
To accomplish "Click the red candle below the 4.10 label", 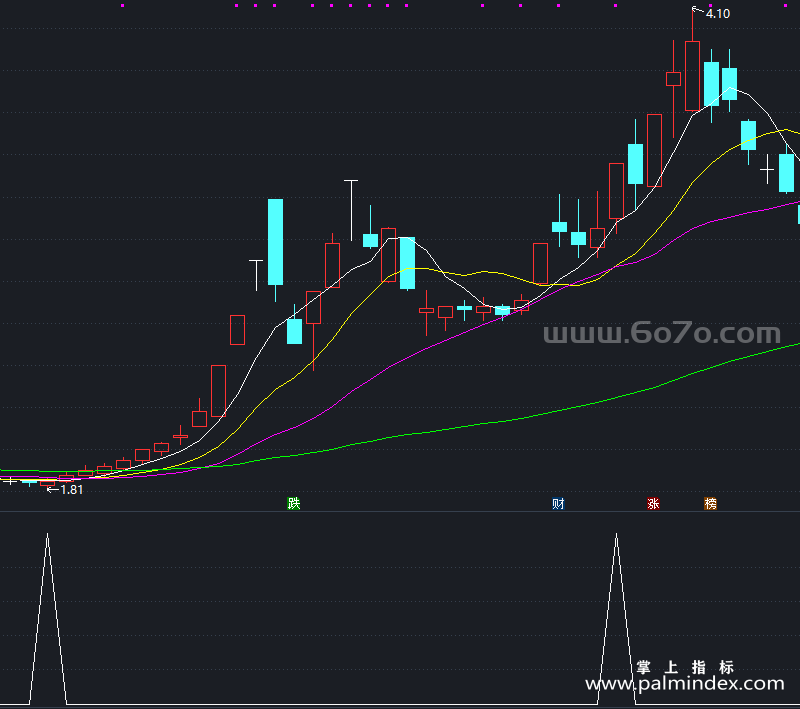I will [692, 75].
